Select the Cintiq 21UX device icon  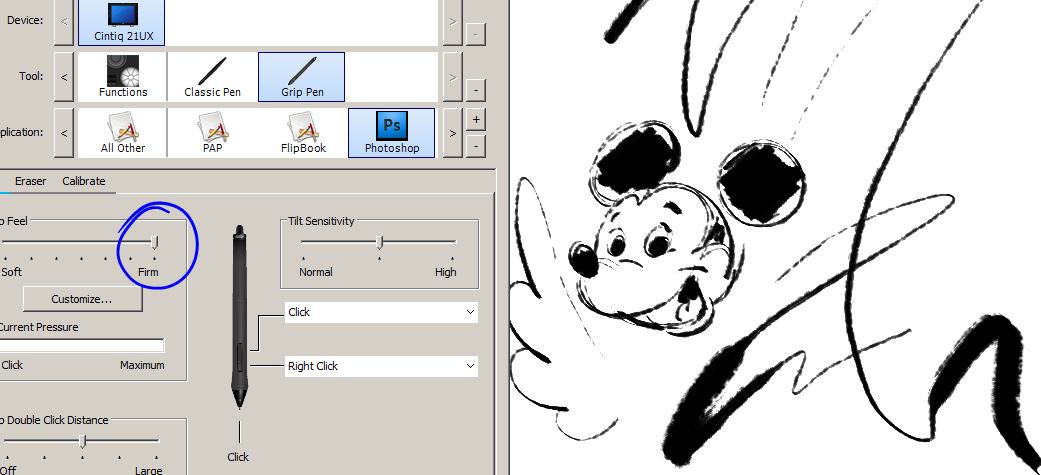[121, 22]
